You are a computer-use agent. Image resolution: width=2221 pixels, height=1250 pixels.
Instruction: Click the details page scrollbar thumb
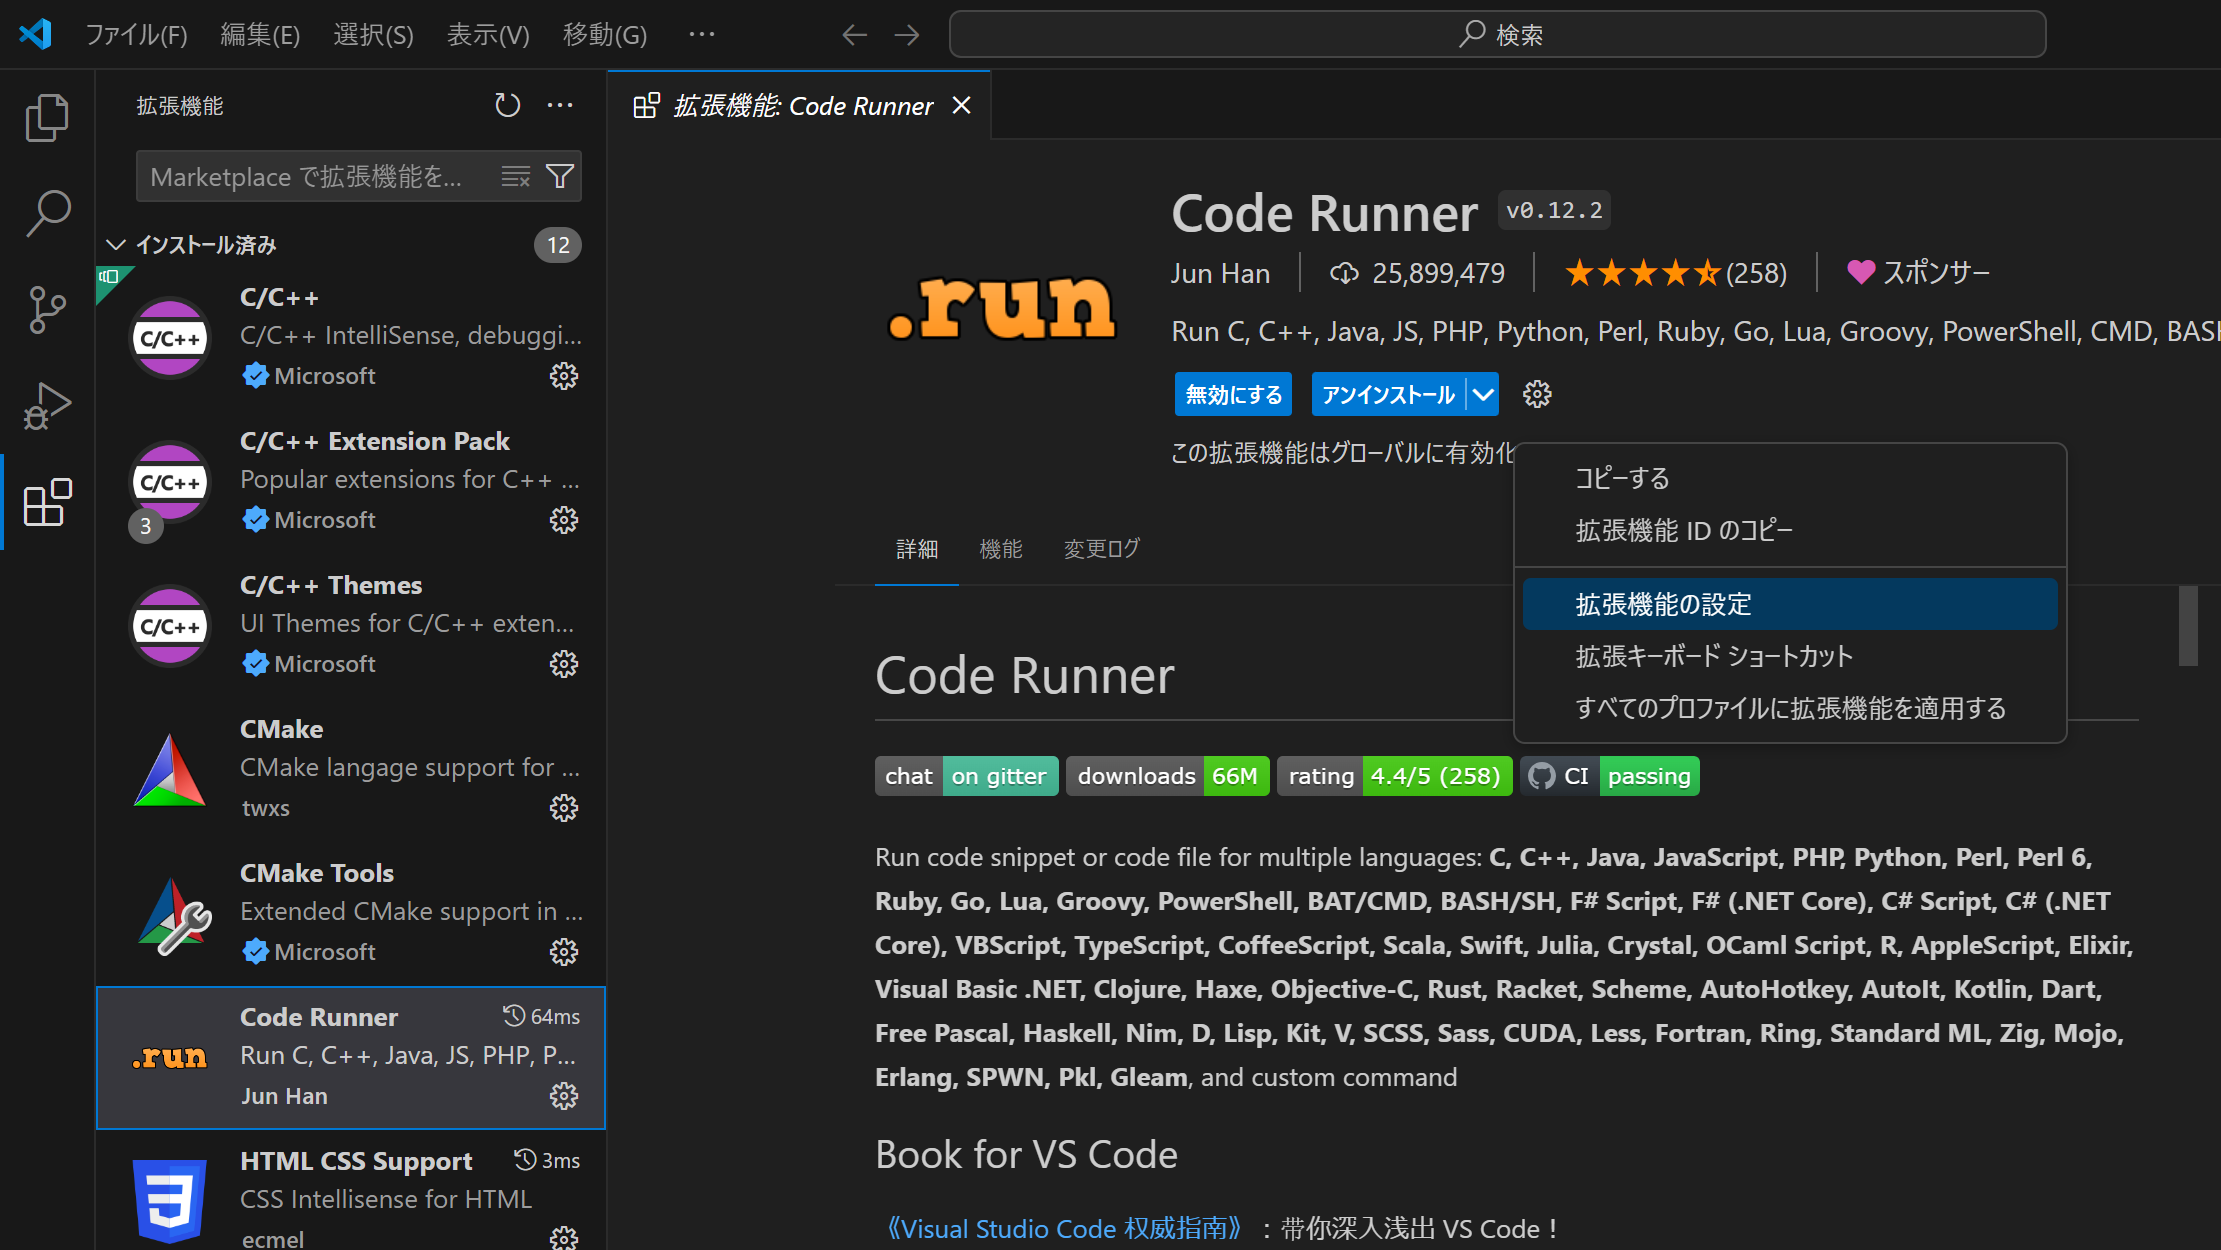point(2188,626)
